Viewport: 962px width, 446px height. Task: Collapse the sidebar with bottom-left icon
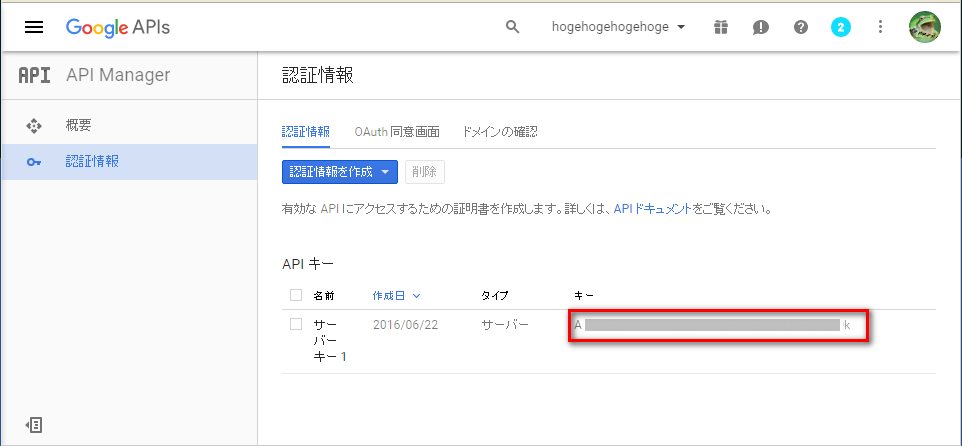tap(34, 425)
